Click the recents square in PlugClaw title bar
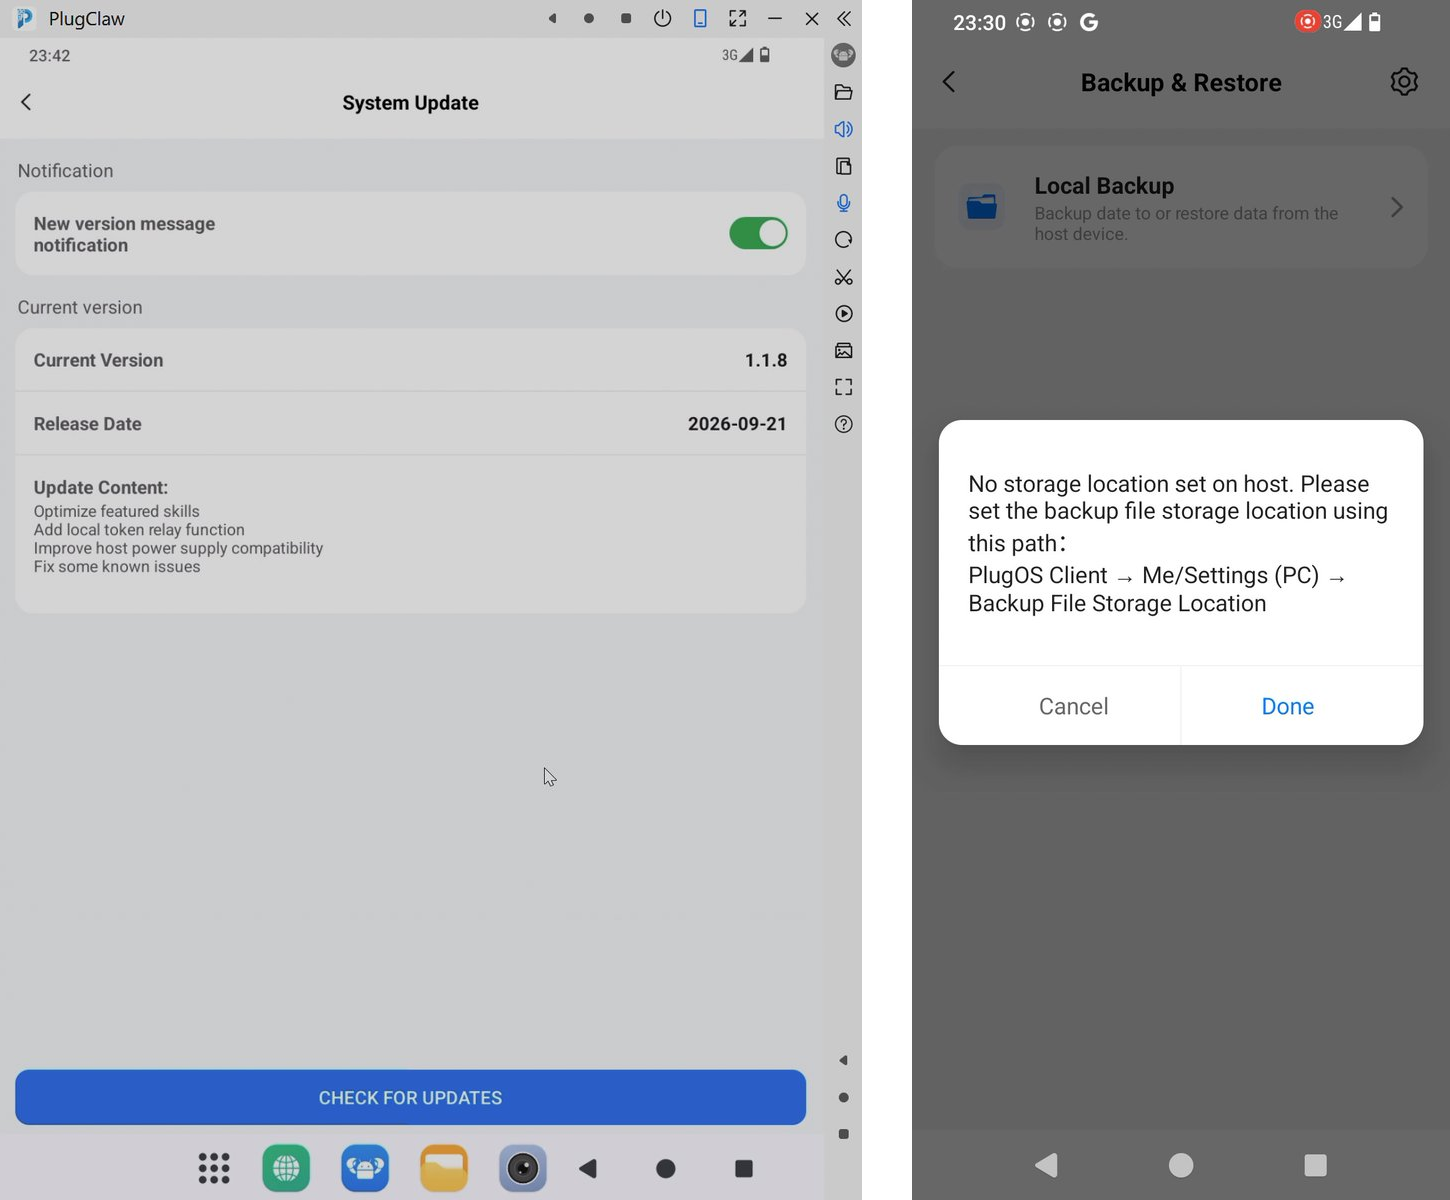 pos(626,18)
